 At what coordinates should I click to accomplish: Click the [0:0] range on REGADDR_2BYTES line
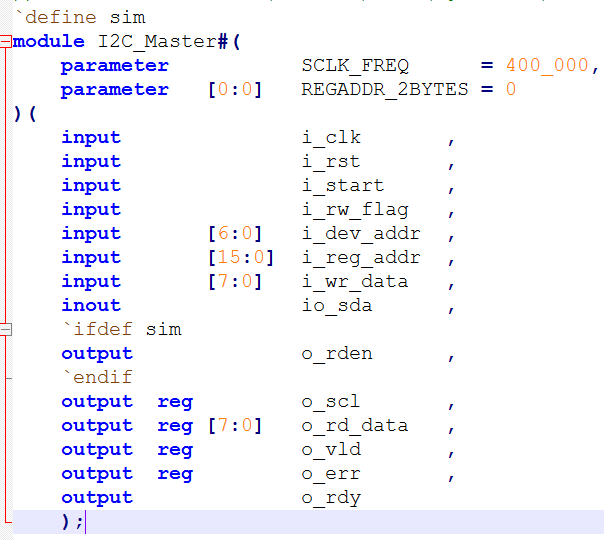[x=235, y=89]
